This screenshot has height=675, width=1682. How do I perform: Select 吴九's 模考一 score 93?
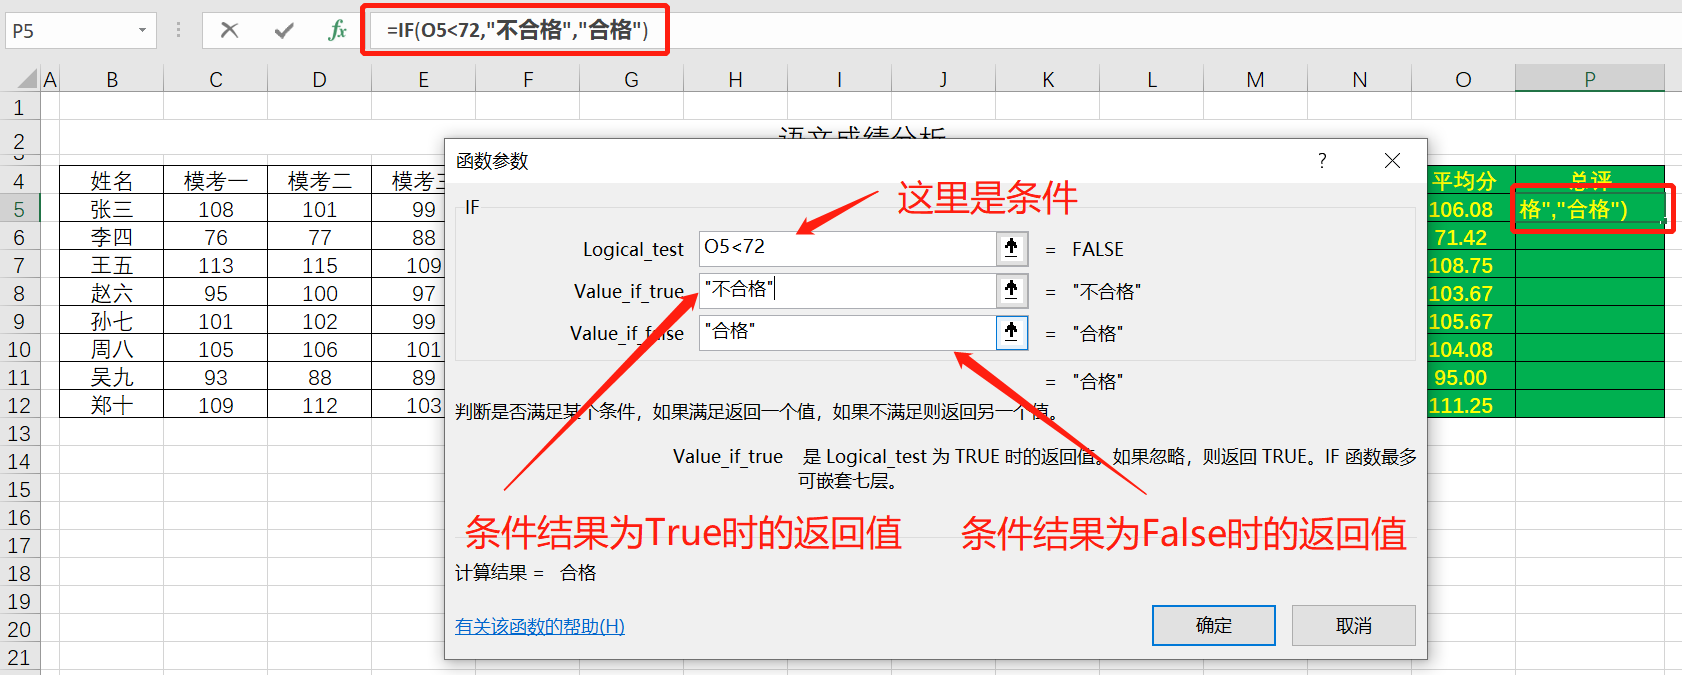[216, 377]
